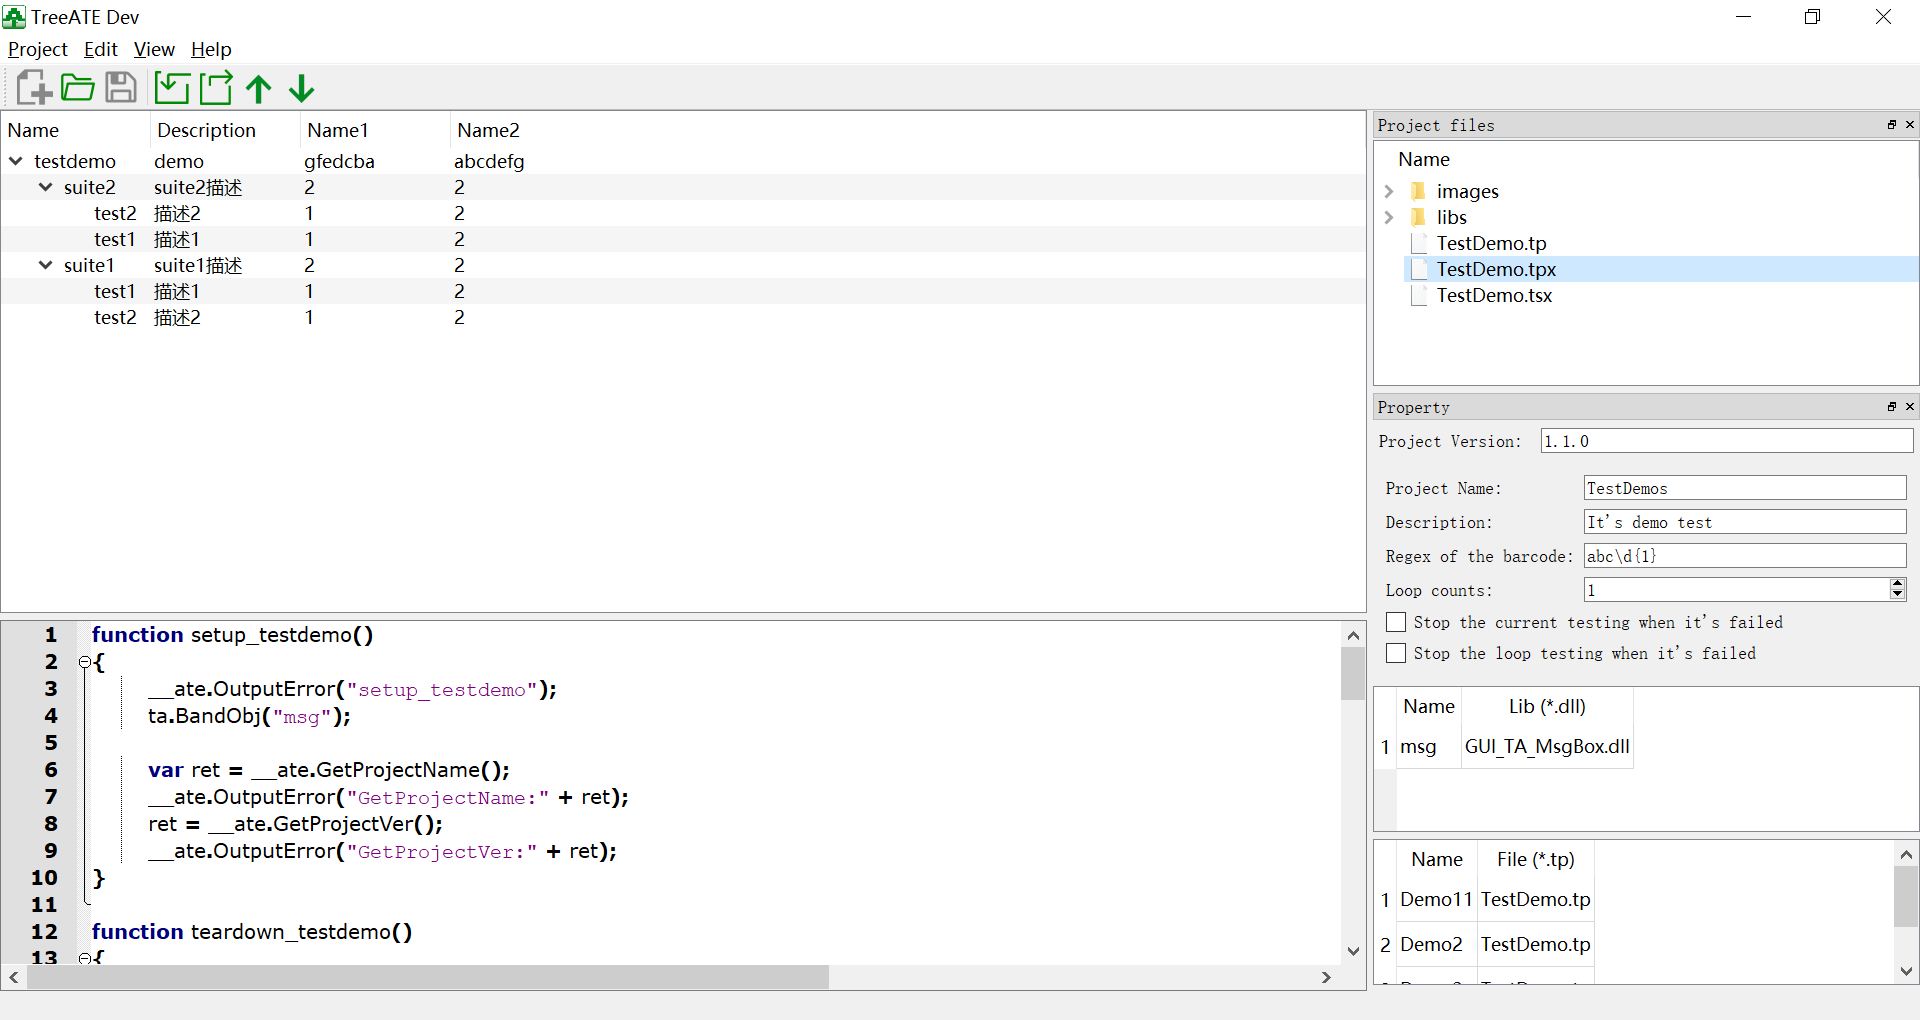1920x1020 pixels.
Task: Decrease the loop counts value
Action: point(1898,596)
